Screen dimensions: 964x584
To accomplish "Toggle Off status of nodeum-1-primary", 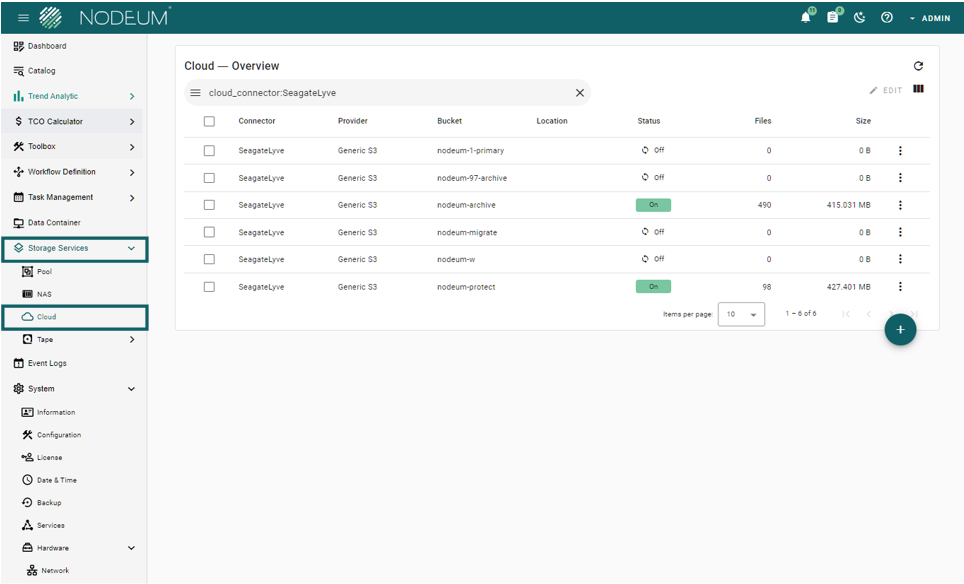I will click(653, 150).
